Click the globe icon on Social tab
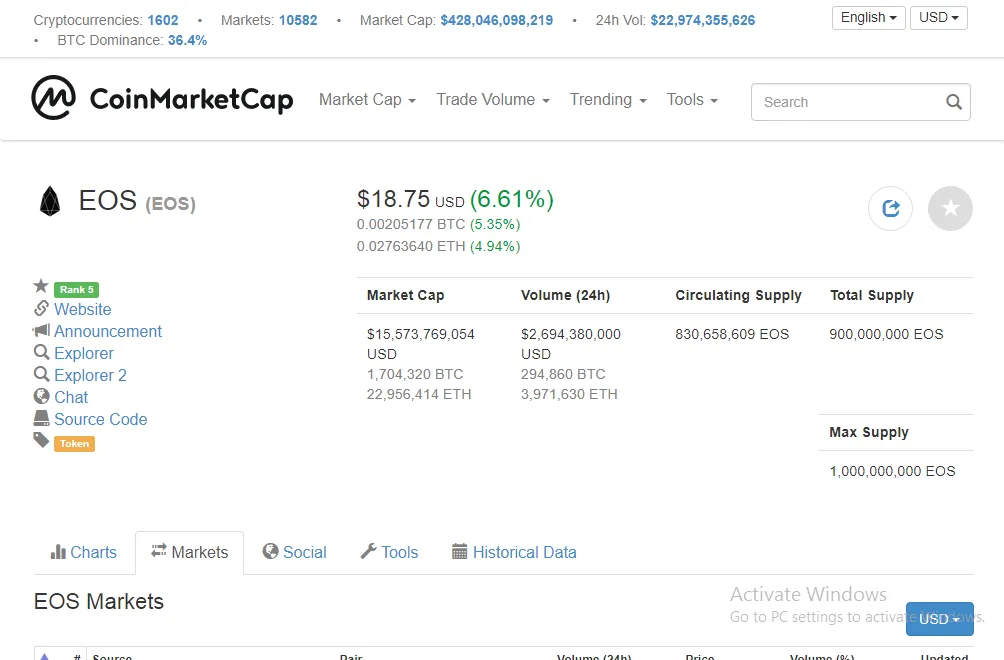 pos(270,551)
